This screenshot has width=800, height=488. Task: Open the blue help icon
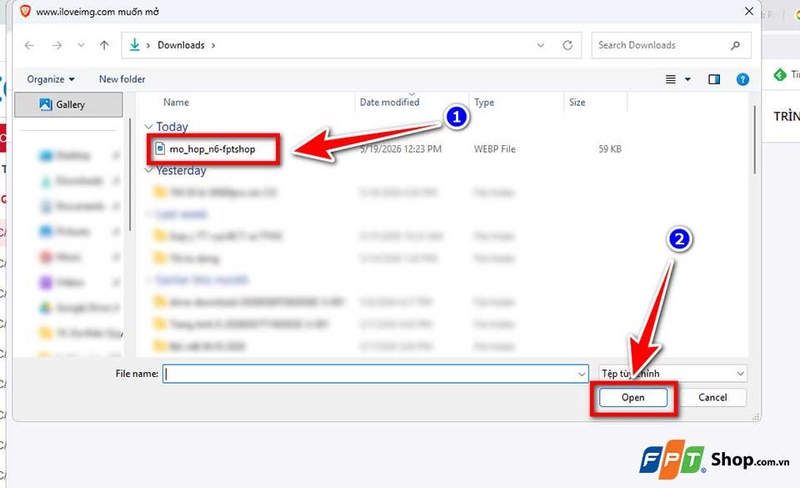point(742,79)
